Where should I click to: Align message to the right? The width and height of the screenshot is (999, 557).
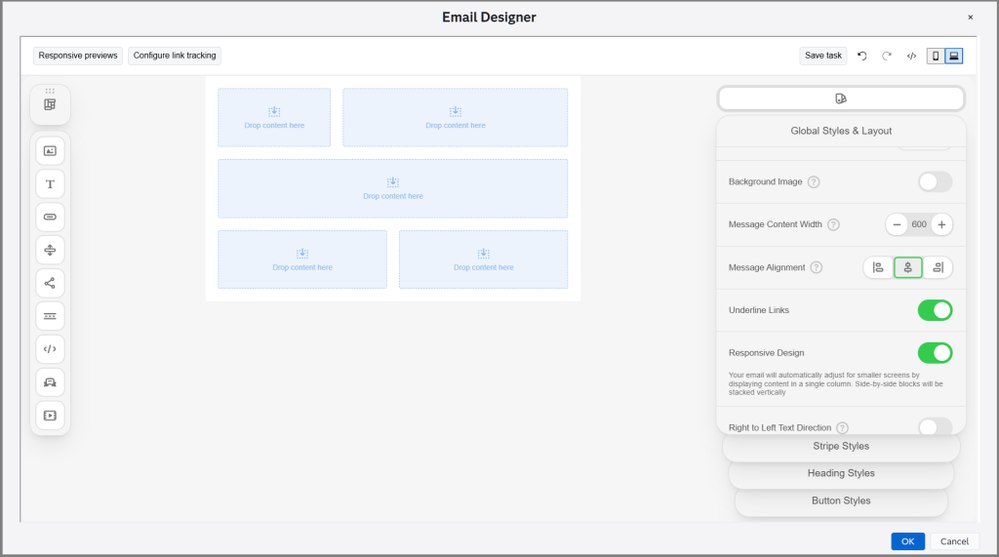(938, 268)
